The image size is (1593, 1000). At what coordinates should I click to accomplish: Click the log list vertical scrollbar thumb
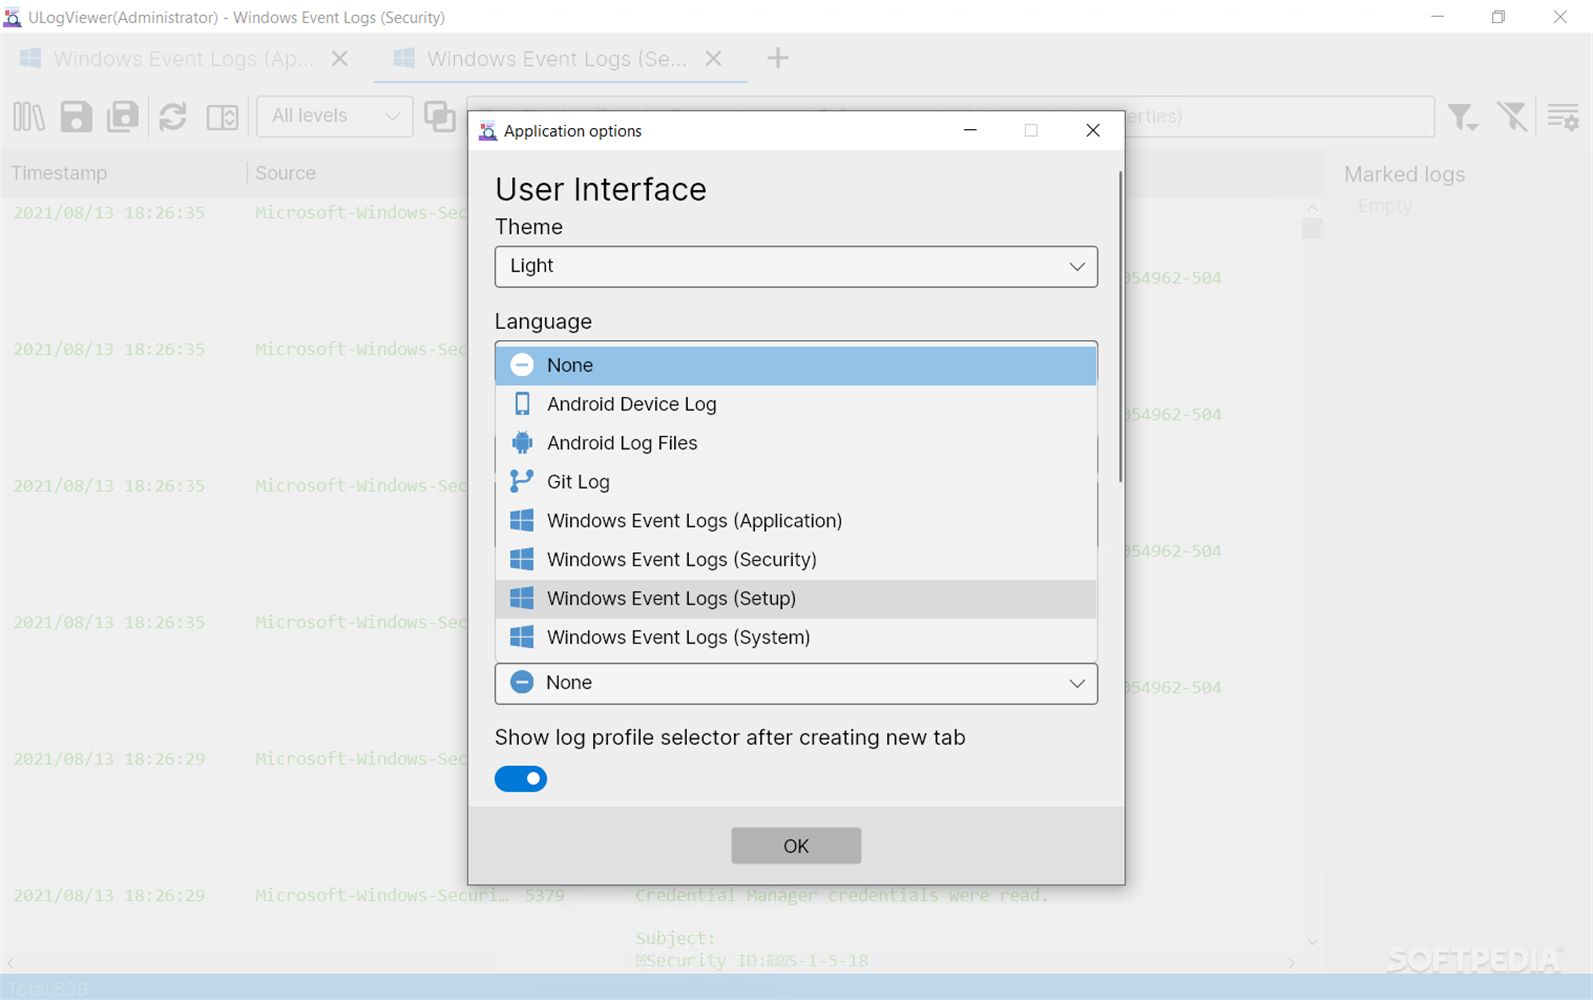(1312, 229)
